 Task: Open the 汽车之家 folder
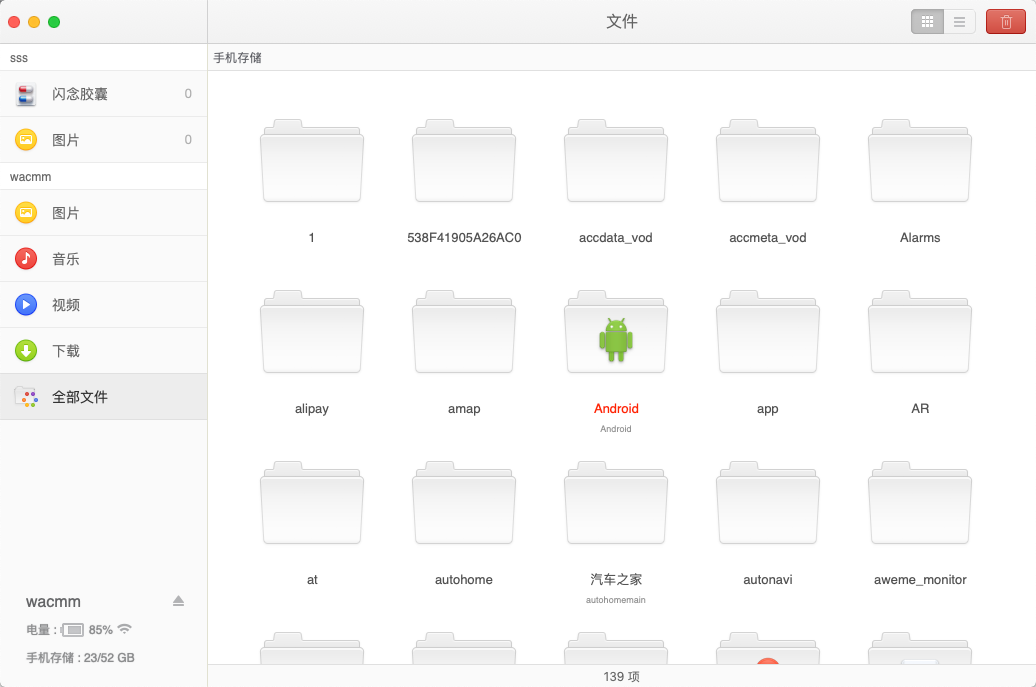[x=615, y=504]
